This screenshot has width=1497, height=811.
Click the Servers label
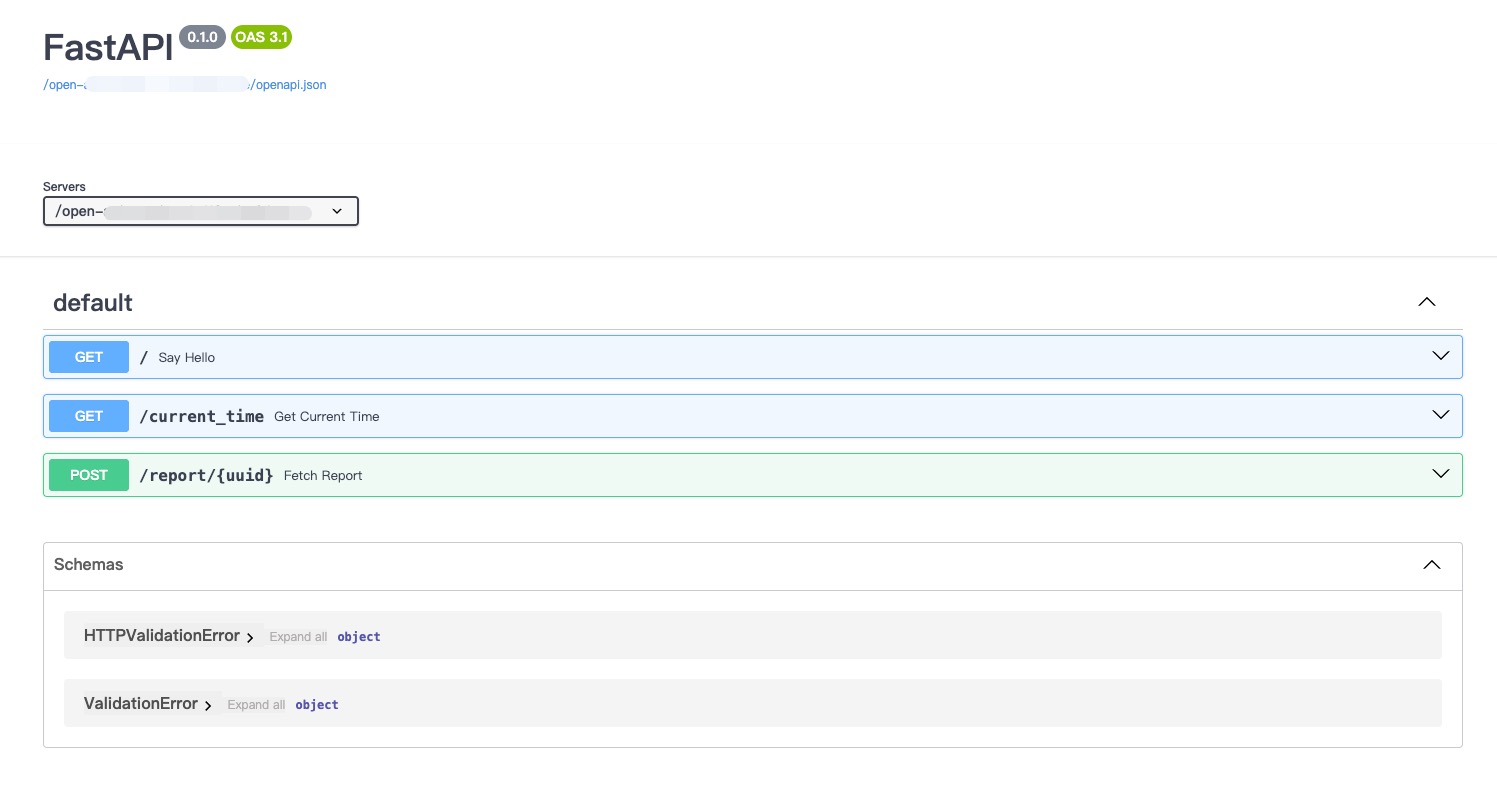(64, 187)
